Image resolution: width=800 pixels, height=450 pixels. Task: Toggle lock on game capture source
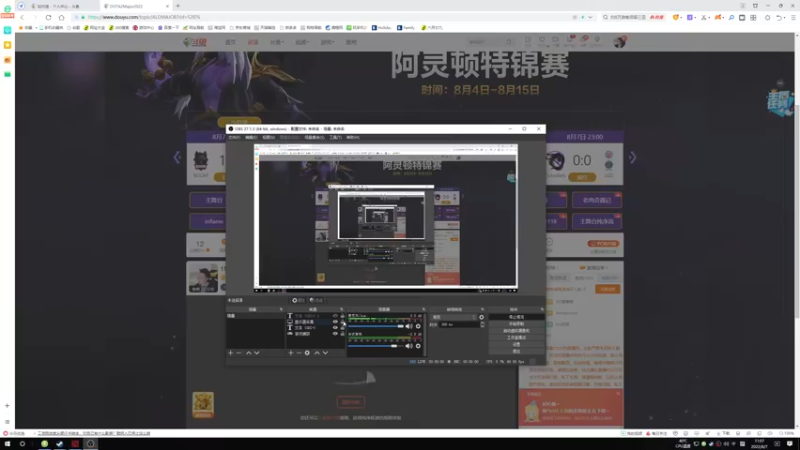(x=342, y=334)
